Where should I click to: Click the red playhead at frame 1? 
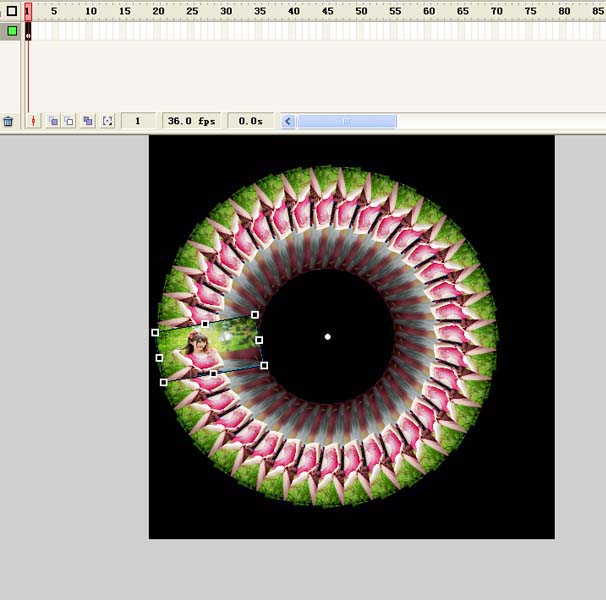[28, 11]
